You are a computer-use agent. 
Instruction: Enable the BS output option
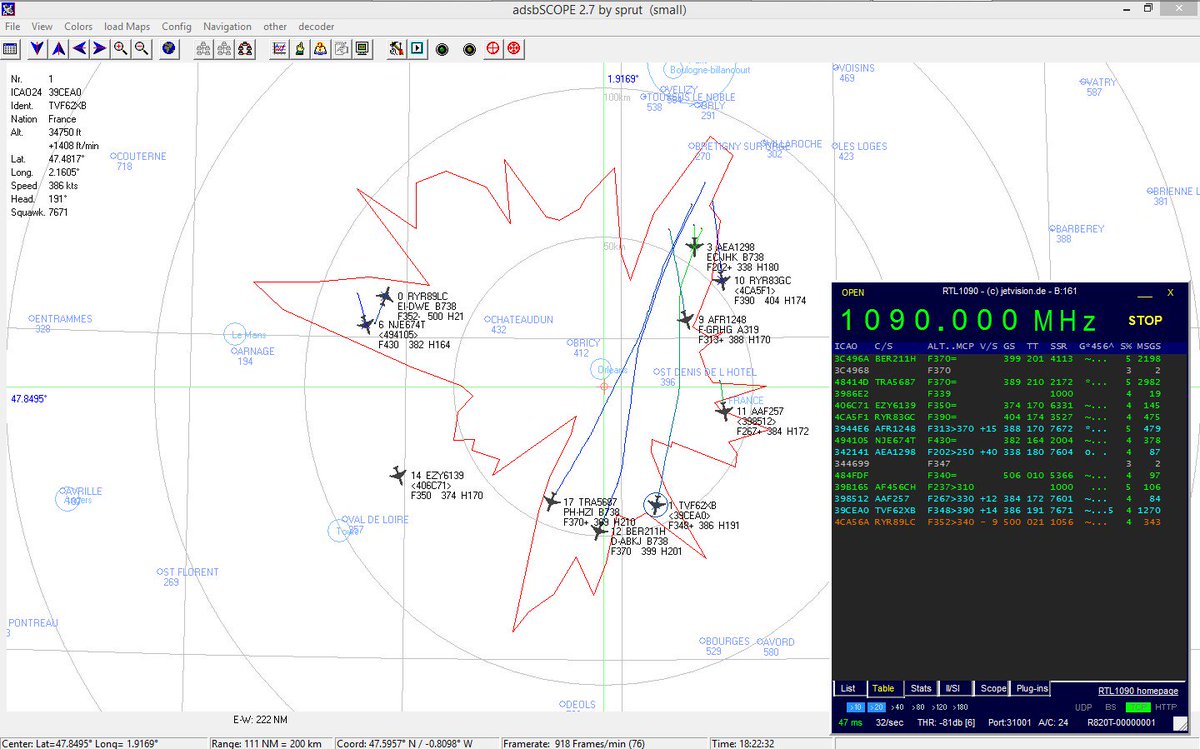coord(1111,707)
